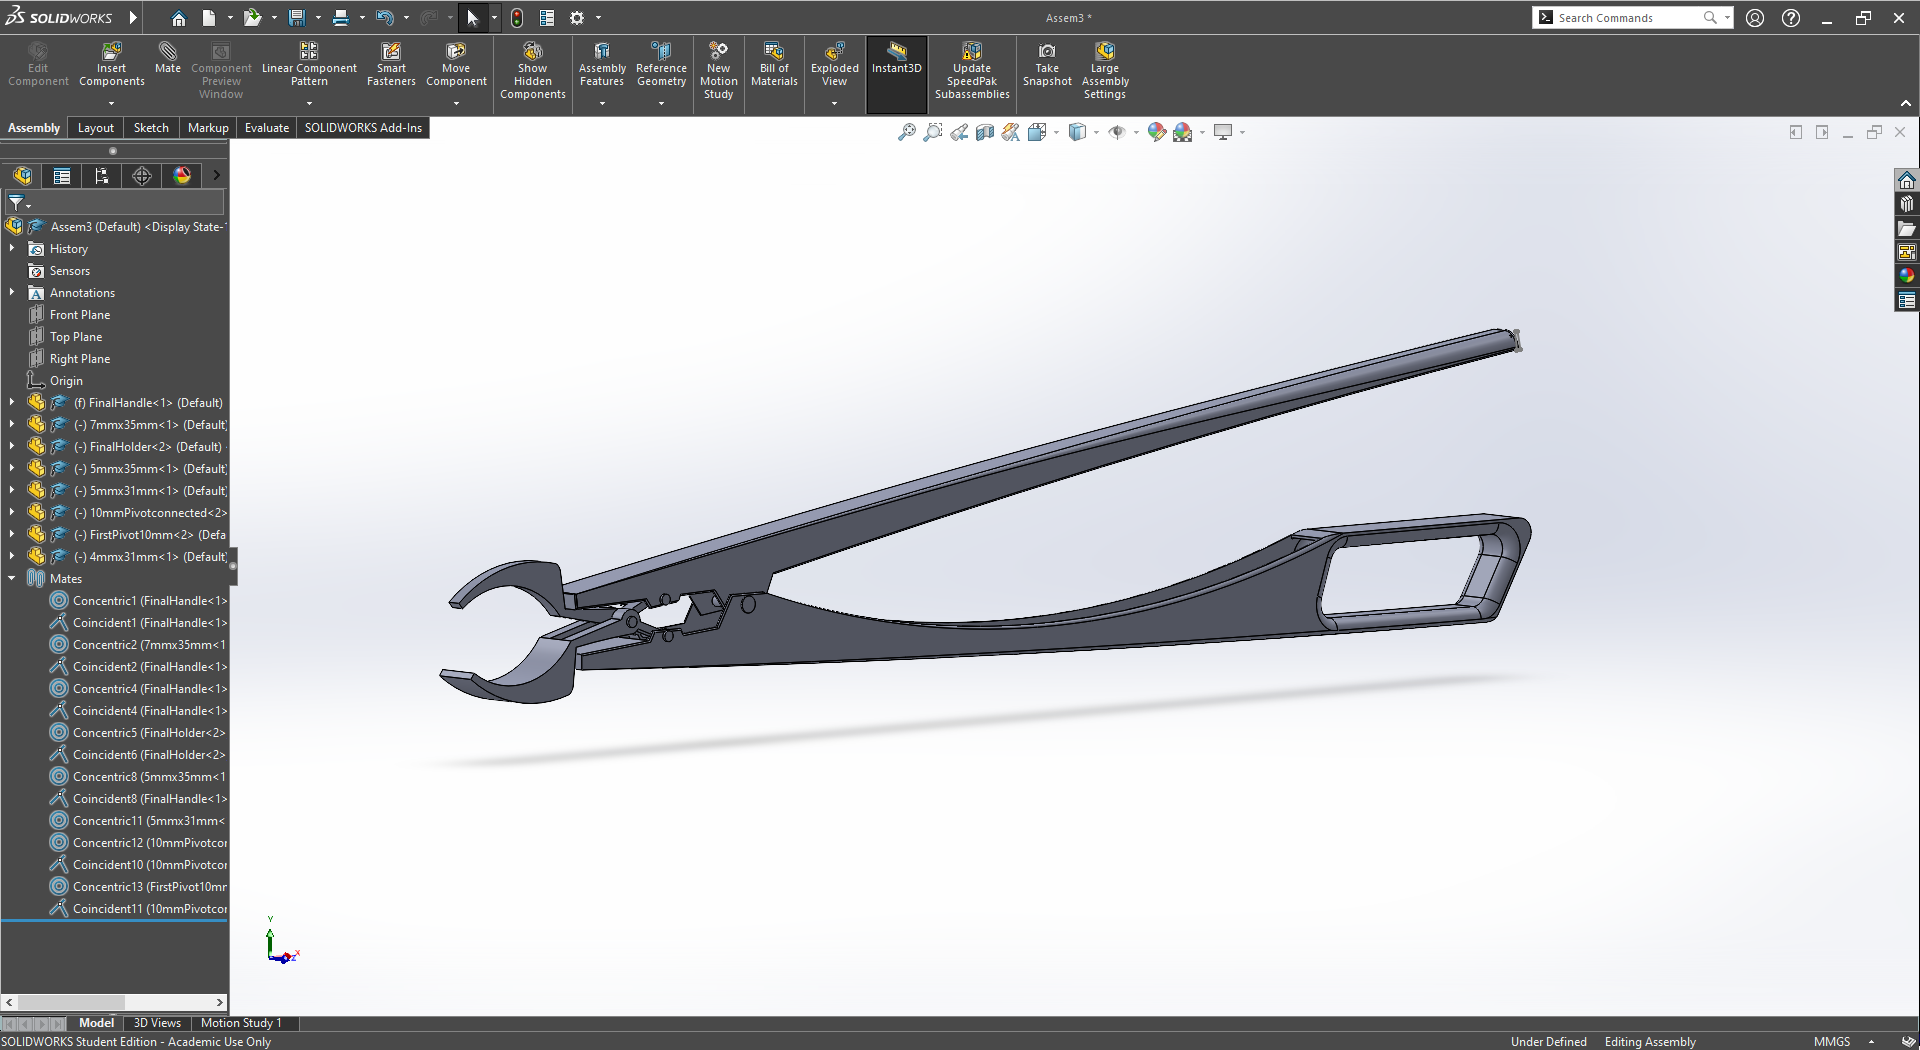Open PropertyManager tab icon
Screen dimensions: 1920x1050
pyautogui.click(x=62, y=176)
